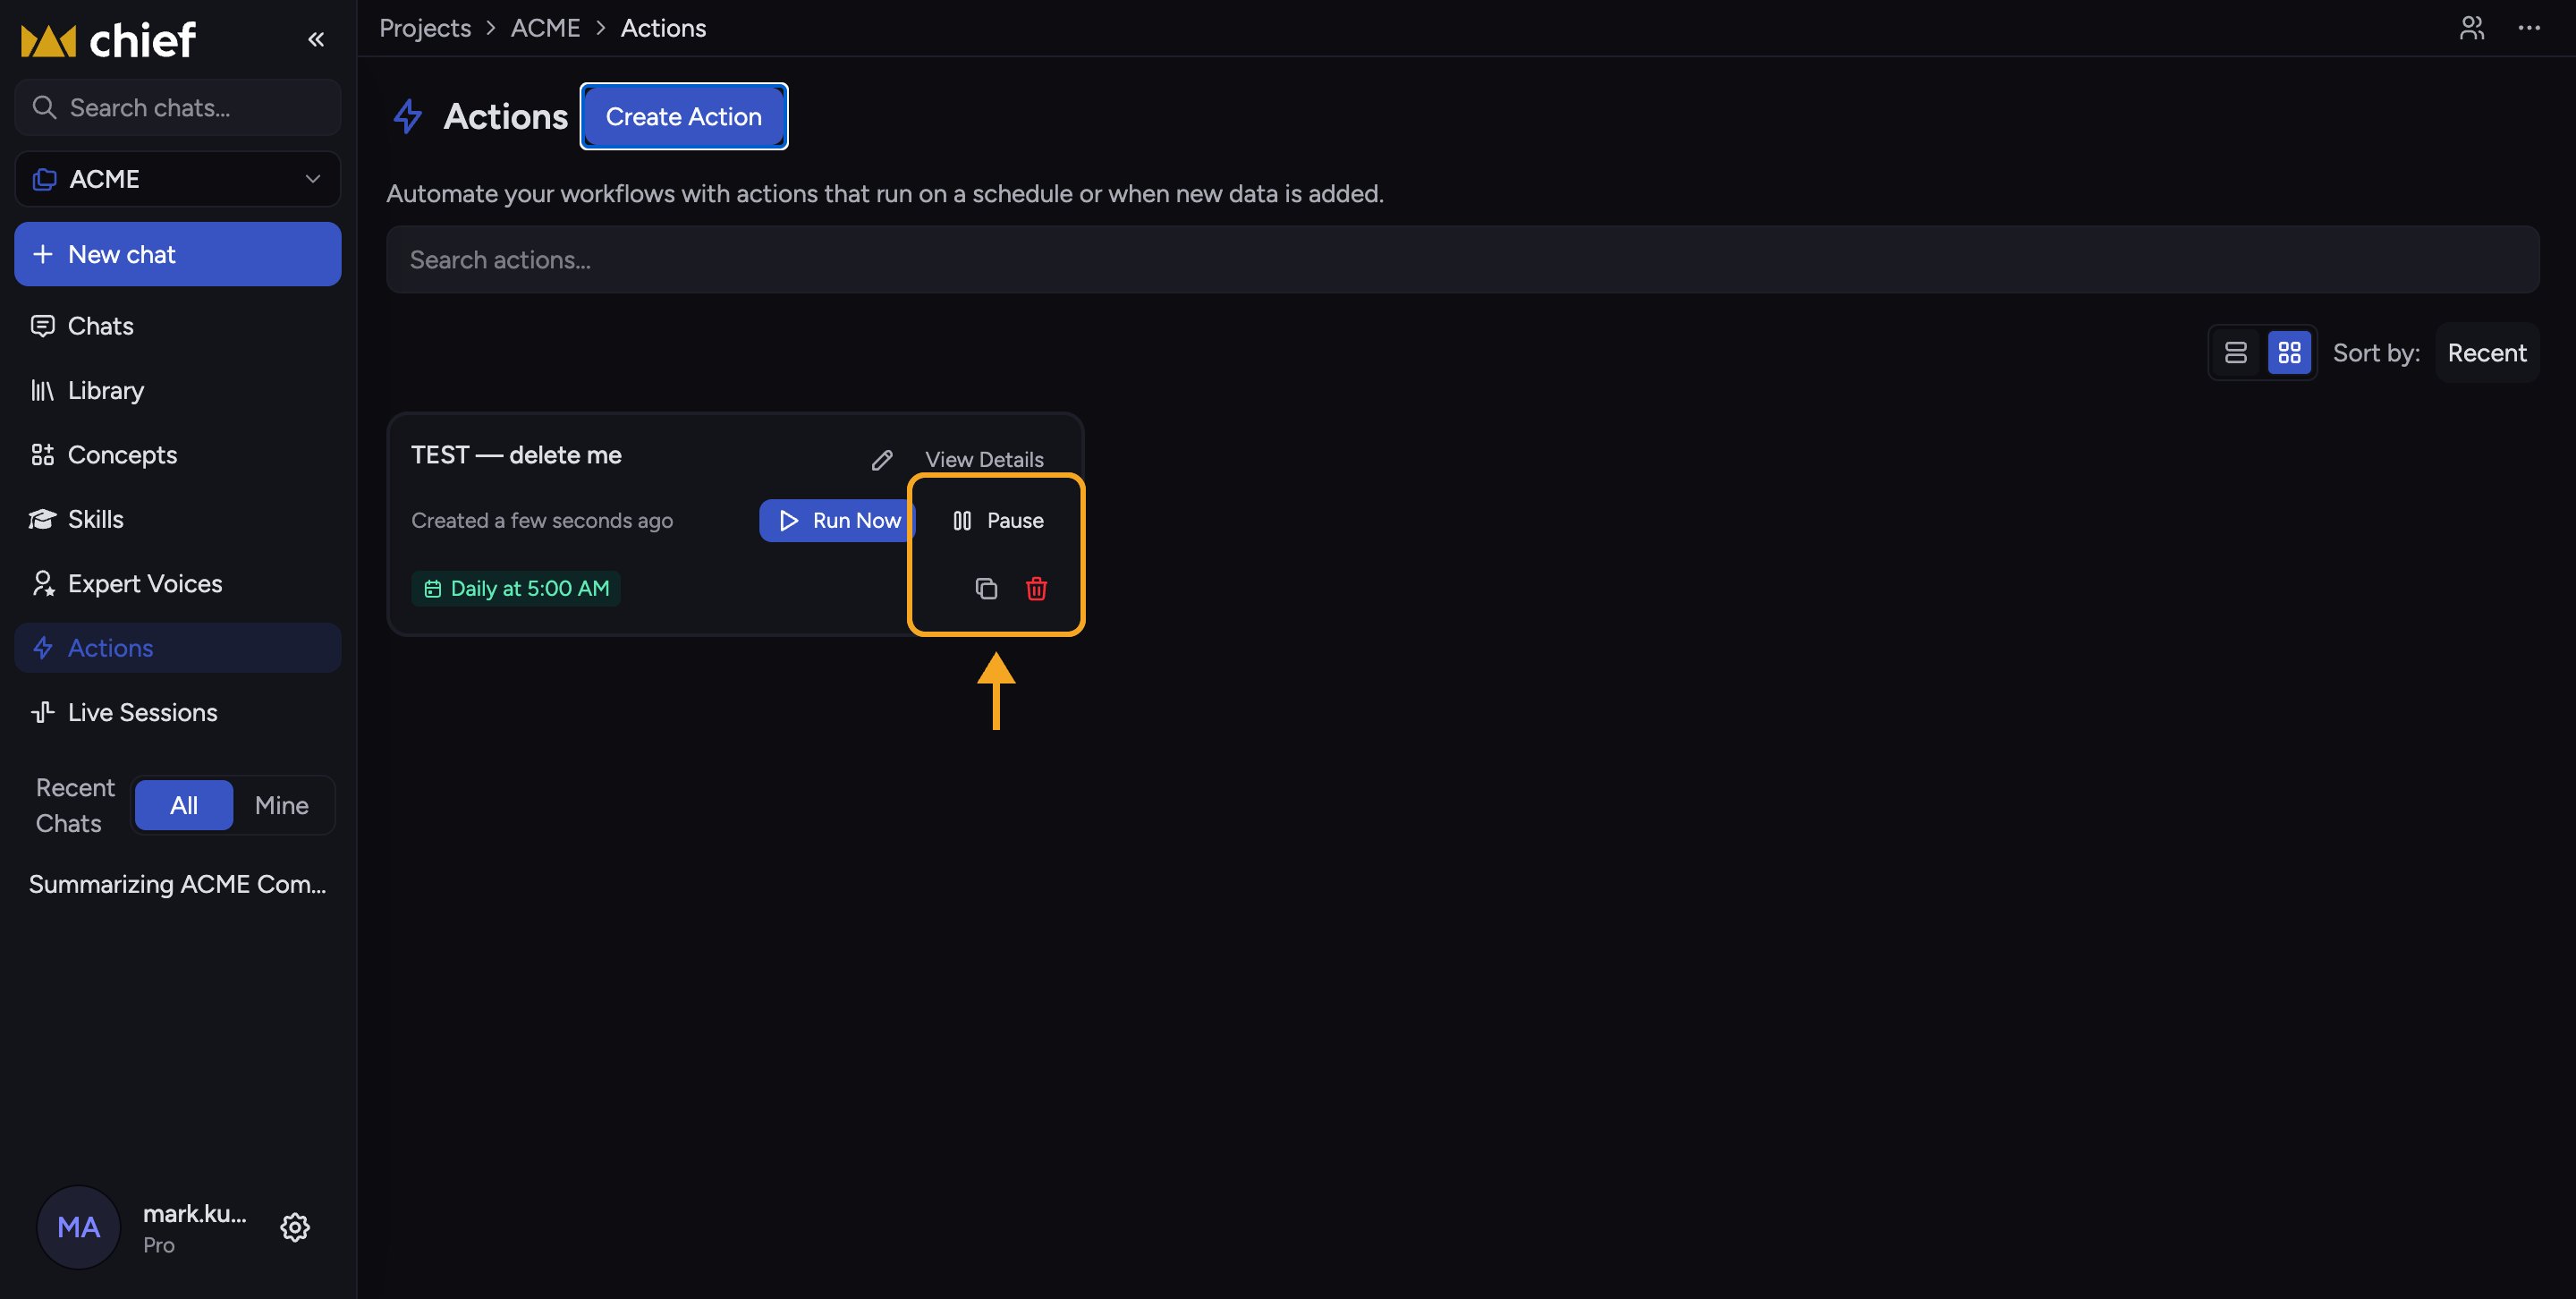Viewport: 2576px width, 1299px height.
Task: Switch to grid view layout
Action: click(2289, 353)
